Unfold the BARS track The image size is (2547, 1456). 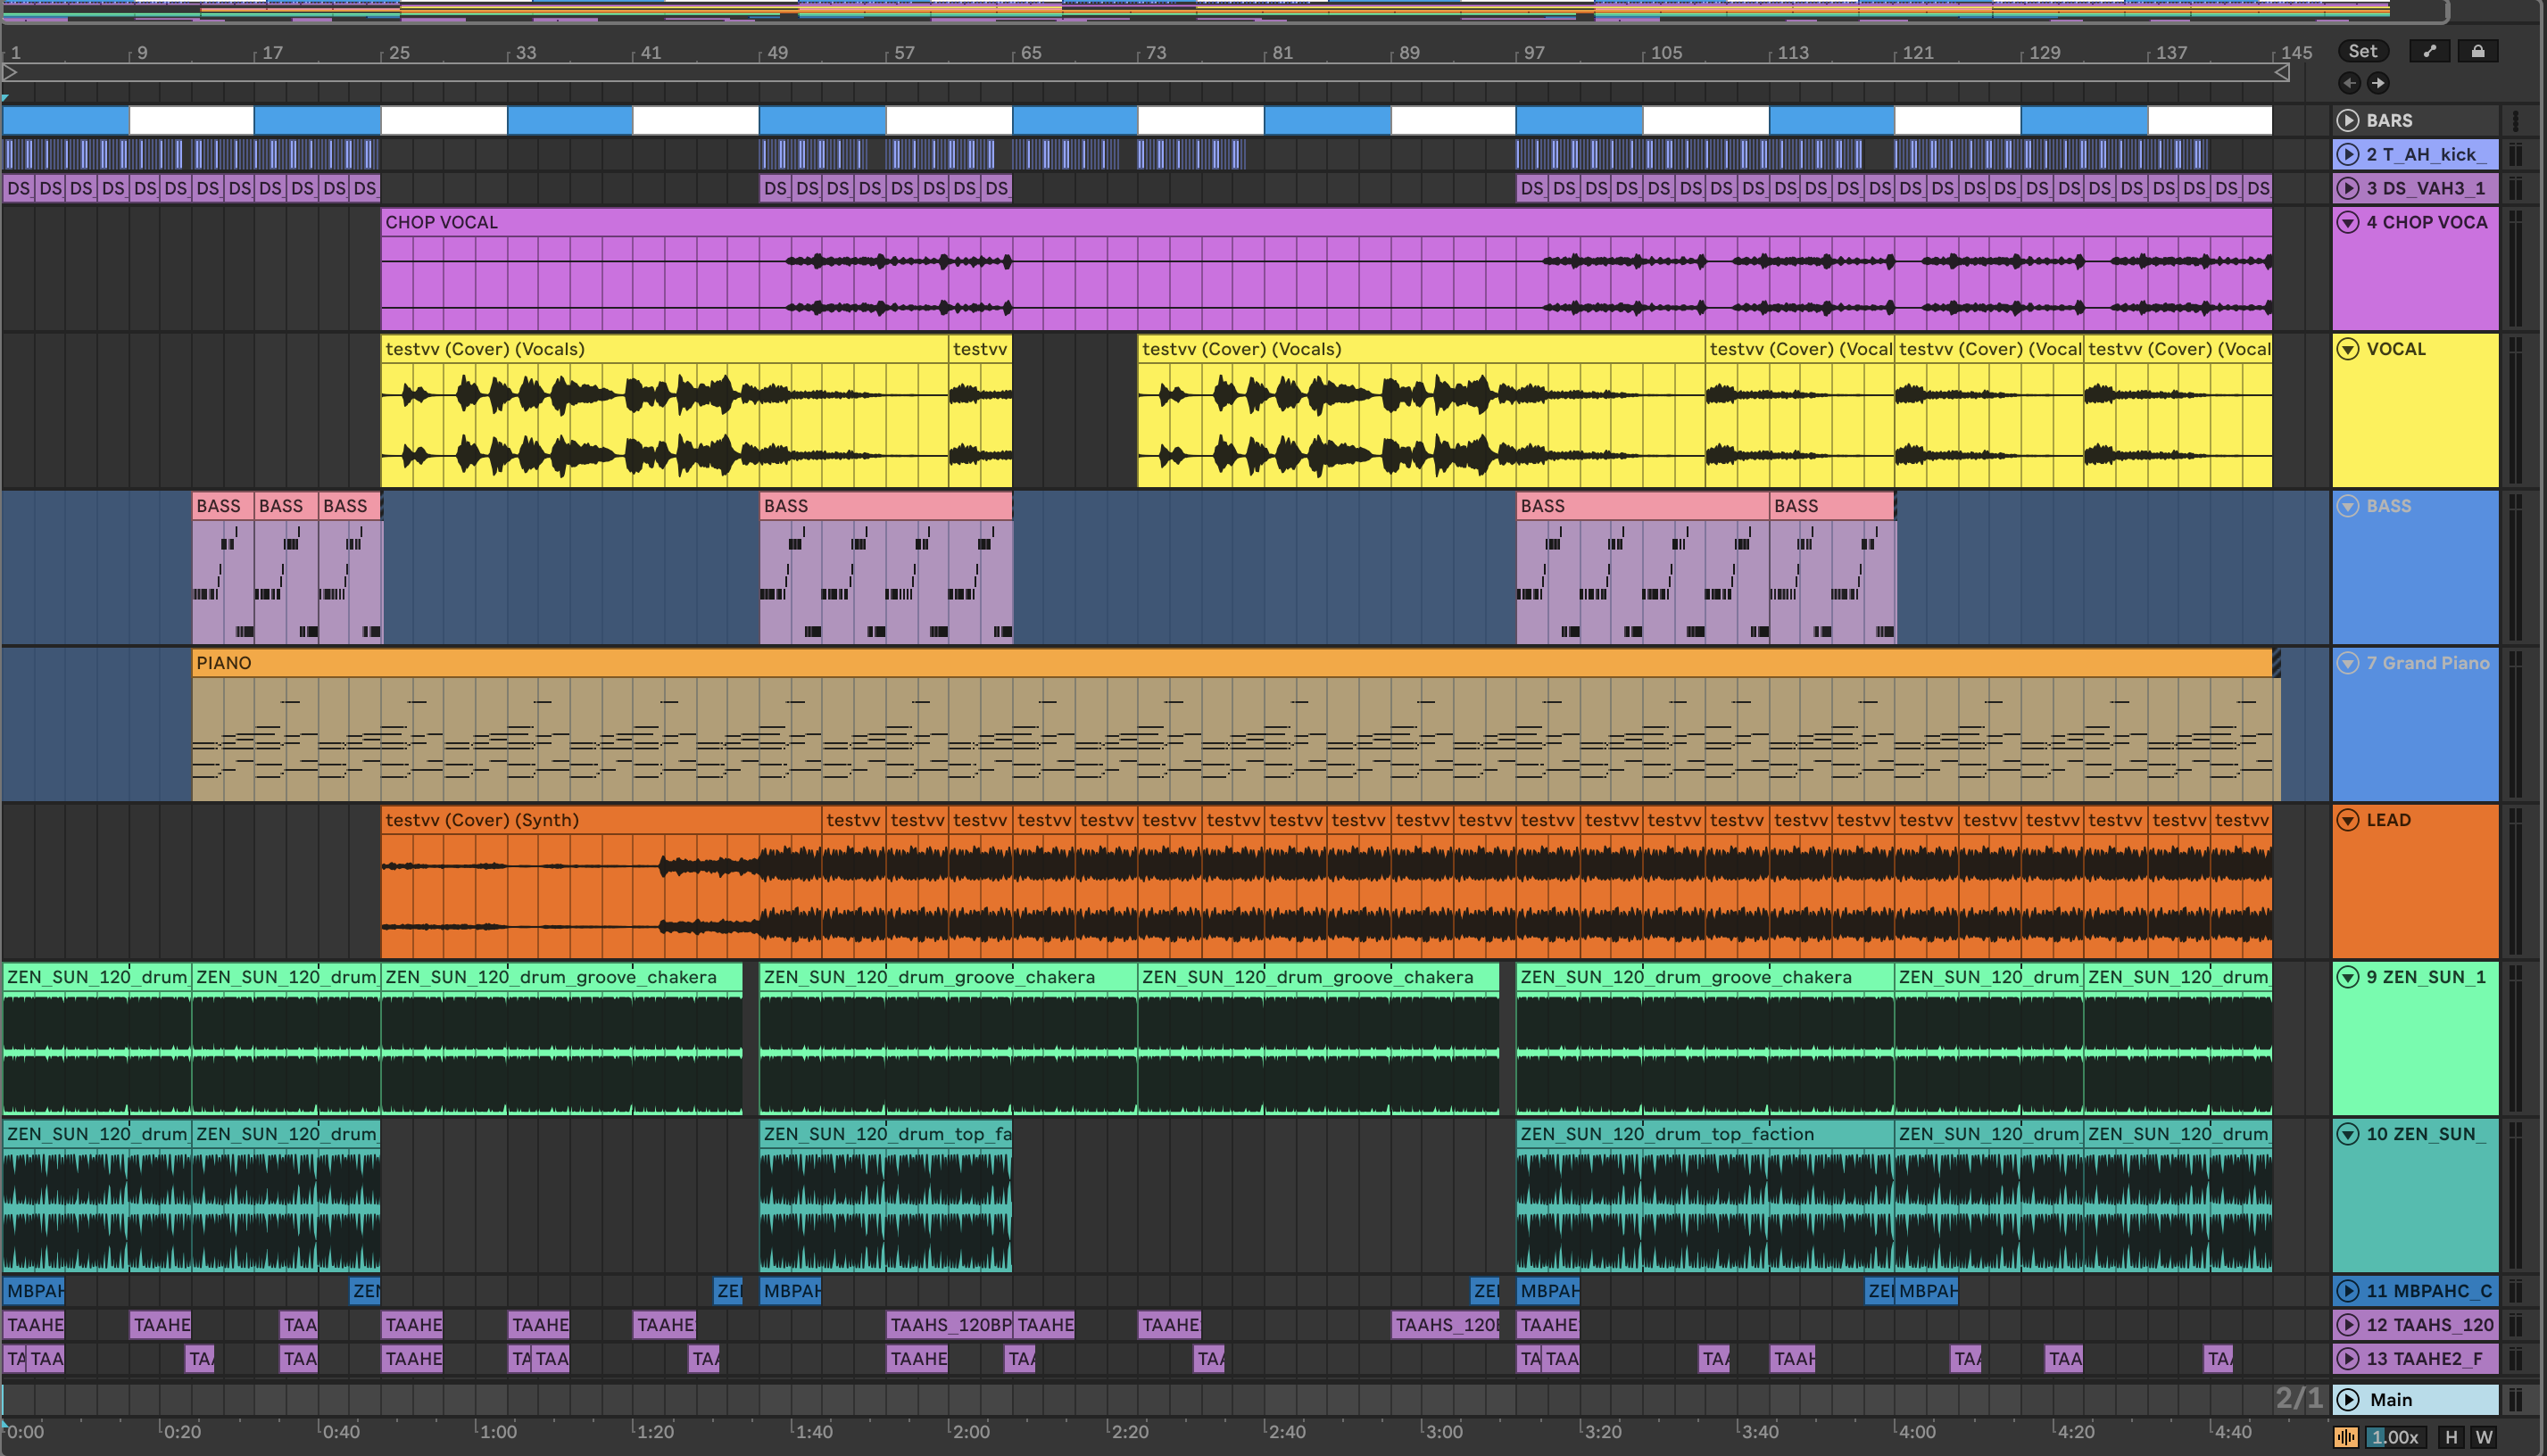(2347, 120)
